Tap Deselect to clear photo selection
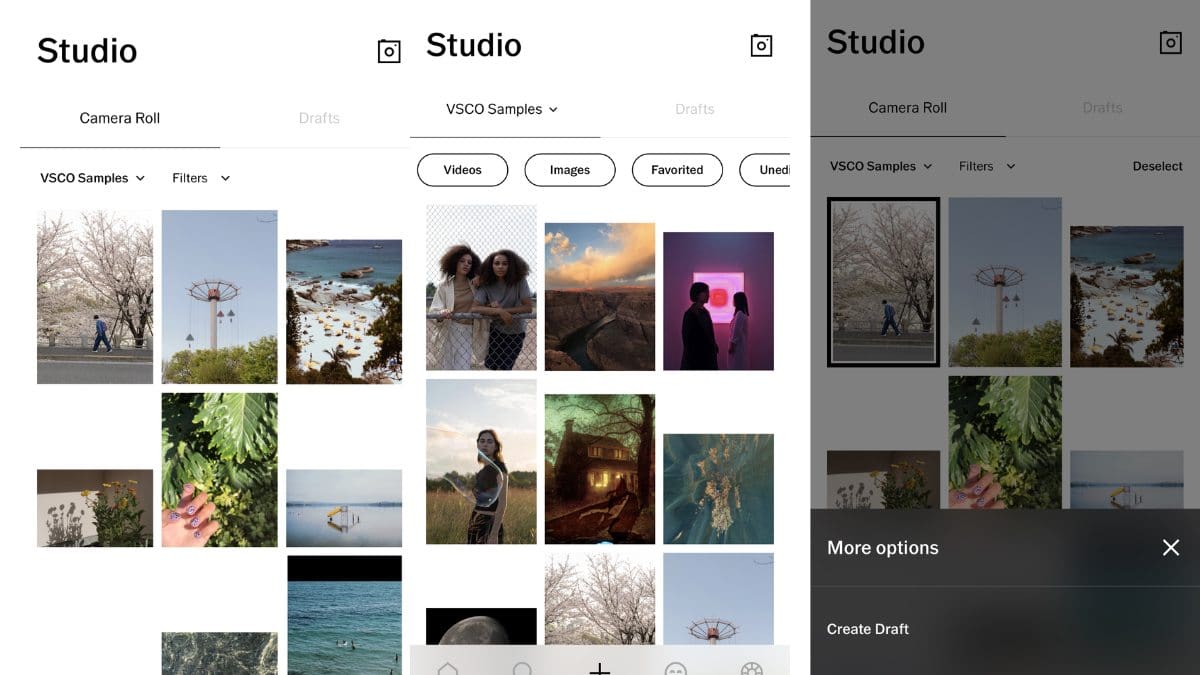The image size is (1200, 675). coord(1157,166)
